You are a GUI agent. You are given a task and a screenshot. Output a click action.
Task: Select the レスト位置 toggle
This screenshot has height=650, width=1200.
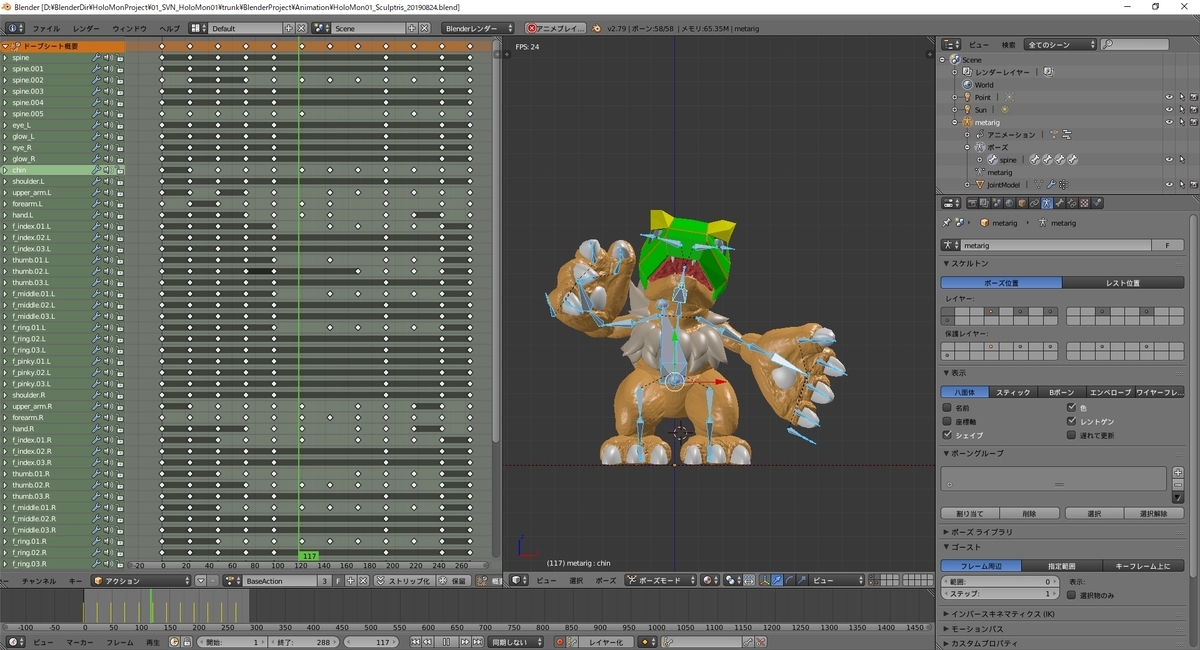point(1122,283)
